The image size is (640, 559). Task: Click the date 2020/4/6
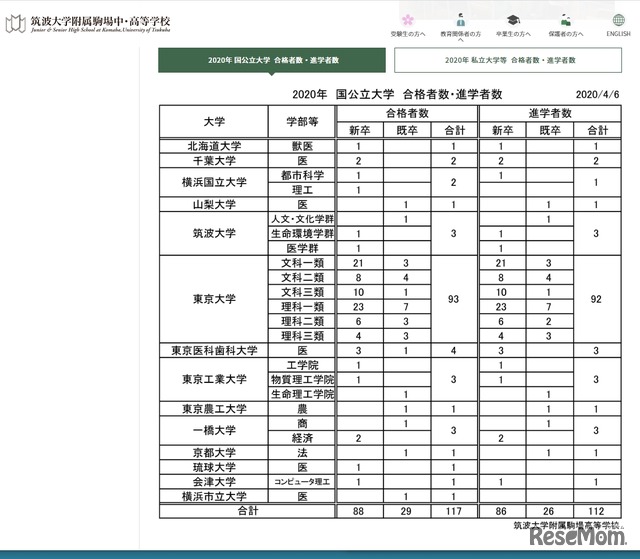pos(597,95)
